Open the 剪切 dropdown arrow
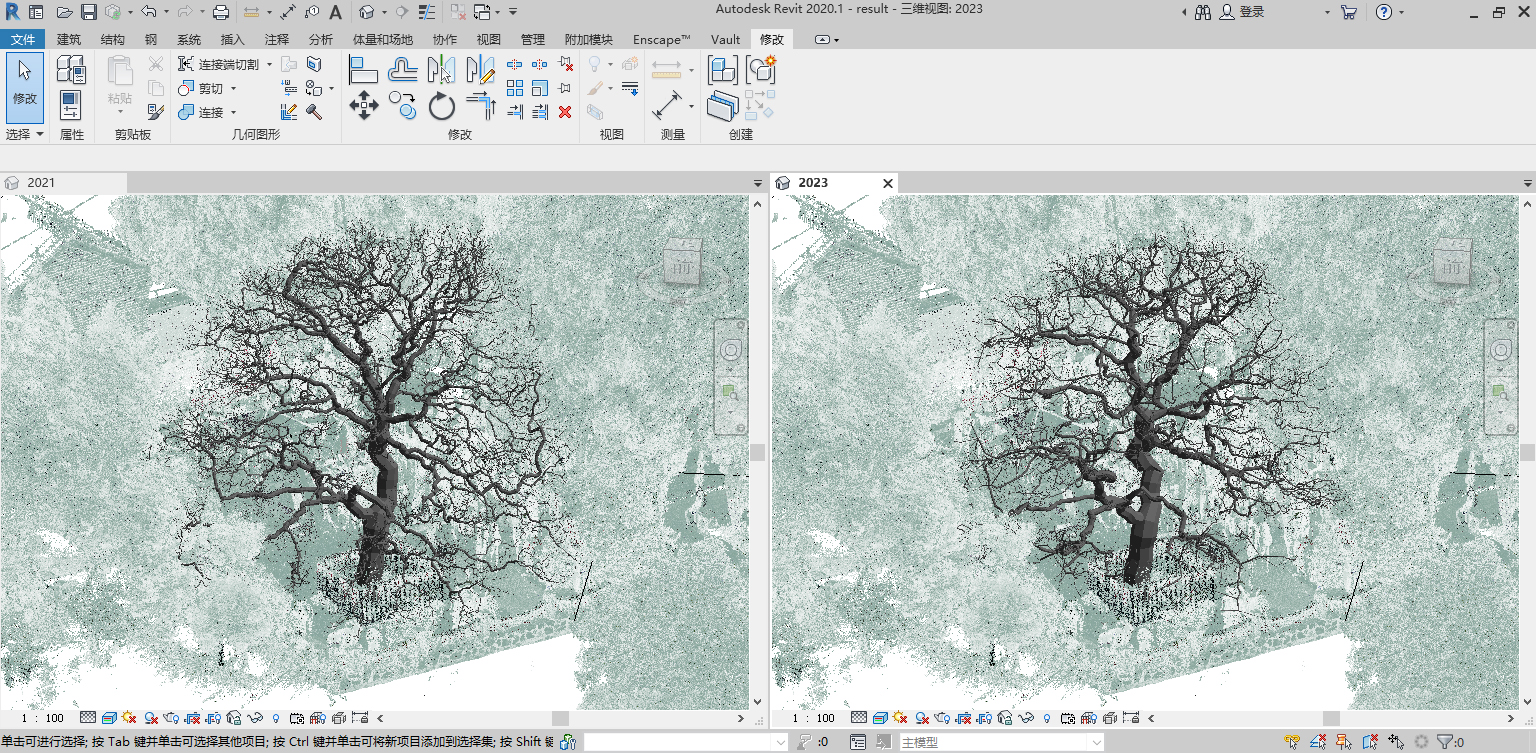Viewport: 1536px width, 753px height. [x=233, y=89]
